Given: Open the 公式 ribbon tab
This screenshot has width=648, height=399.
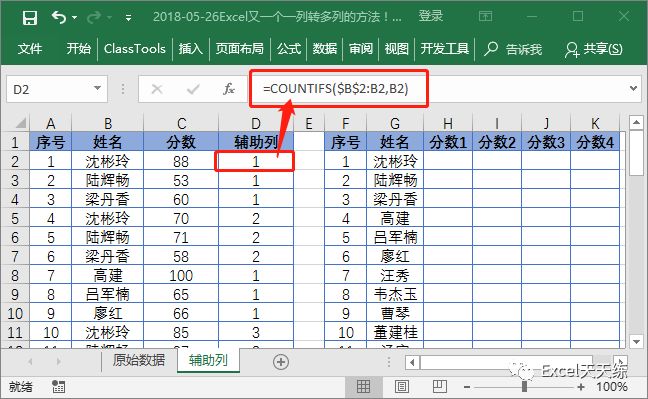Looking at the screenshot, I should point(289,49).
